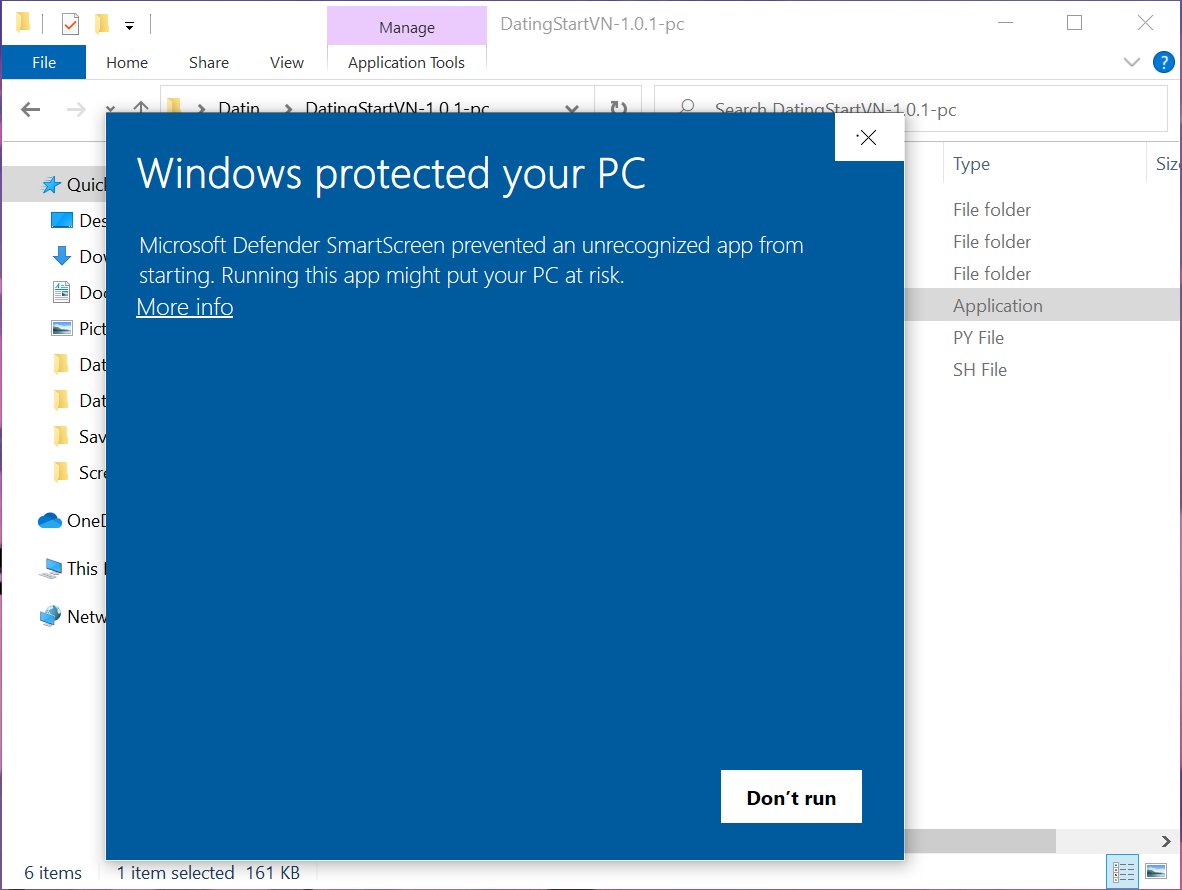Image resolution: width=1182 pixels, height=890 pixels.
Task: Open Documents in navigation pane
Action: (x=79, y=292)
